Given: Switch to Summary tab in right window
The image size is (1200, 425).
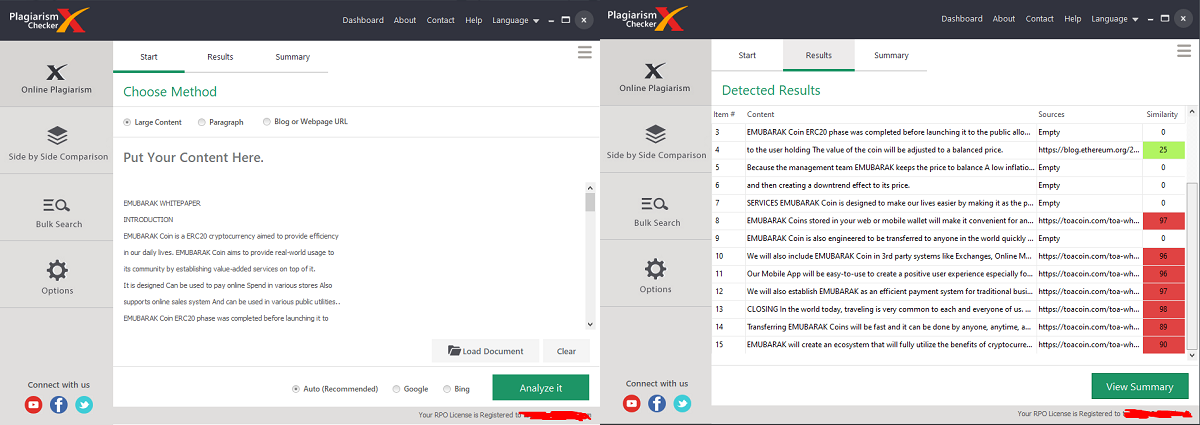Looking at the screenshot, I should coord(891,55).
